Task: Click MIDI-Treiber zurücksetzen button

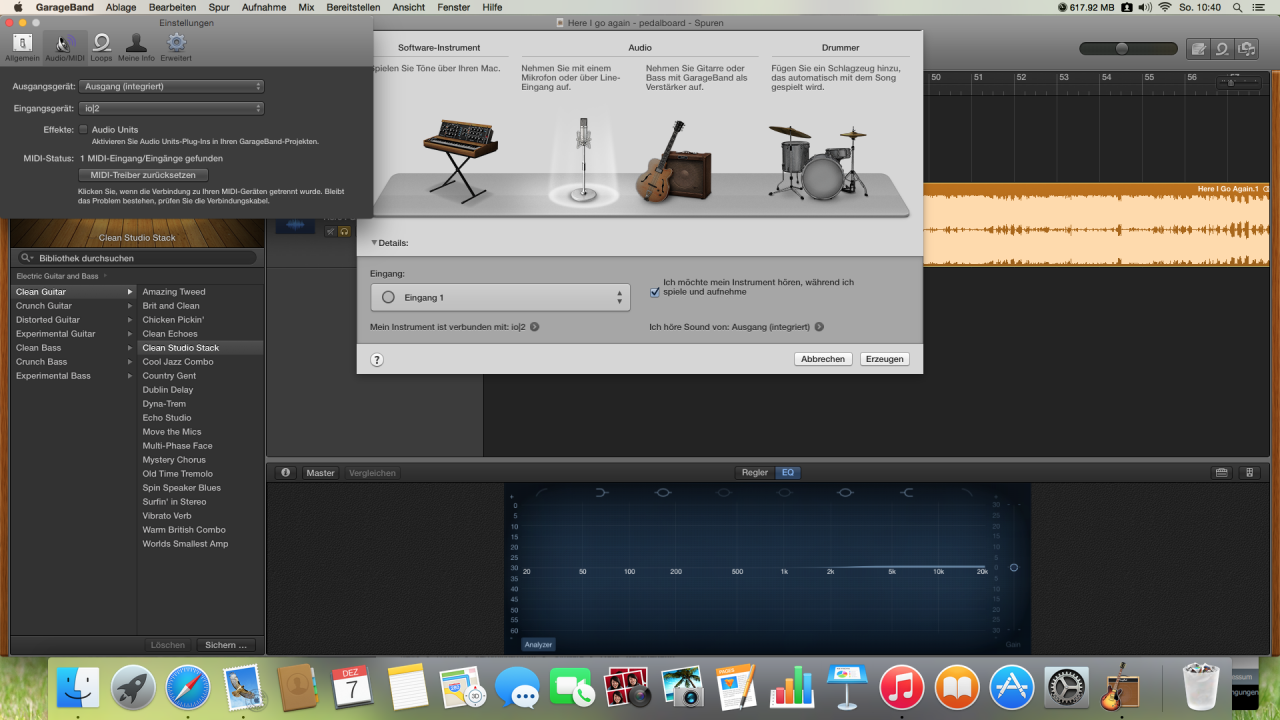Action: tap(143, 175)
